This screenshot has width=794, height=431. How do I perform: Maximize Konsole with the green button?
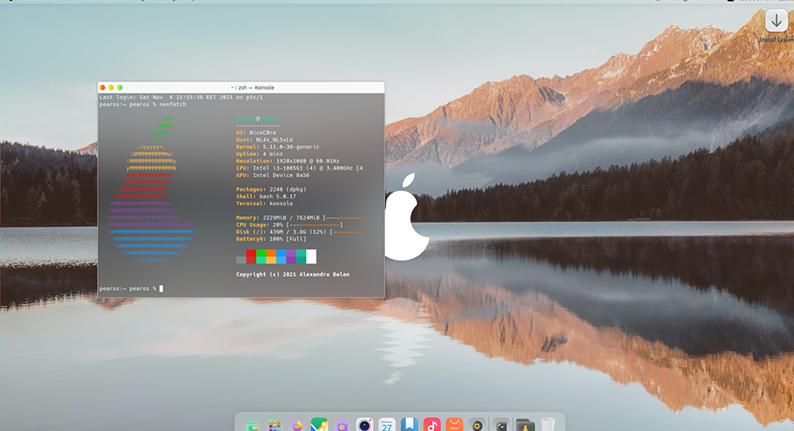[120, 88]
